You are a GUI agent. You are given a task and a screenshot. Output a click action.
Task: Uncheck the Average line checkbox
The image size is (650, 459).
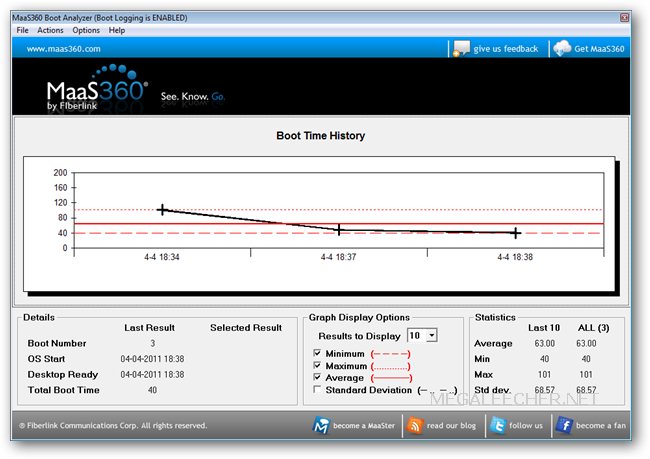(x=317, y=377)
